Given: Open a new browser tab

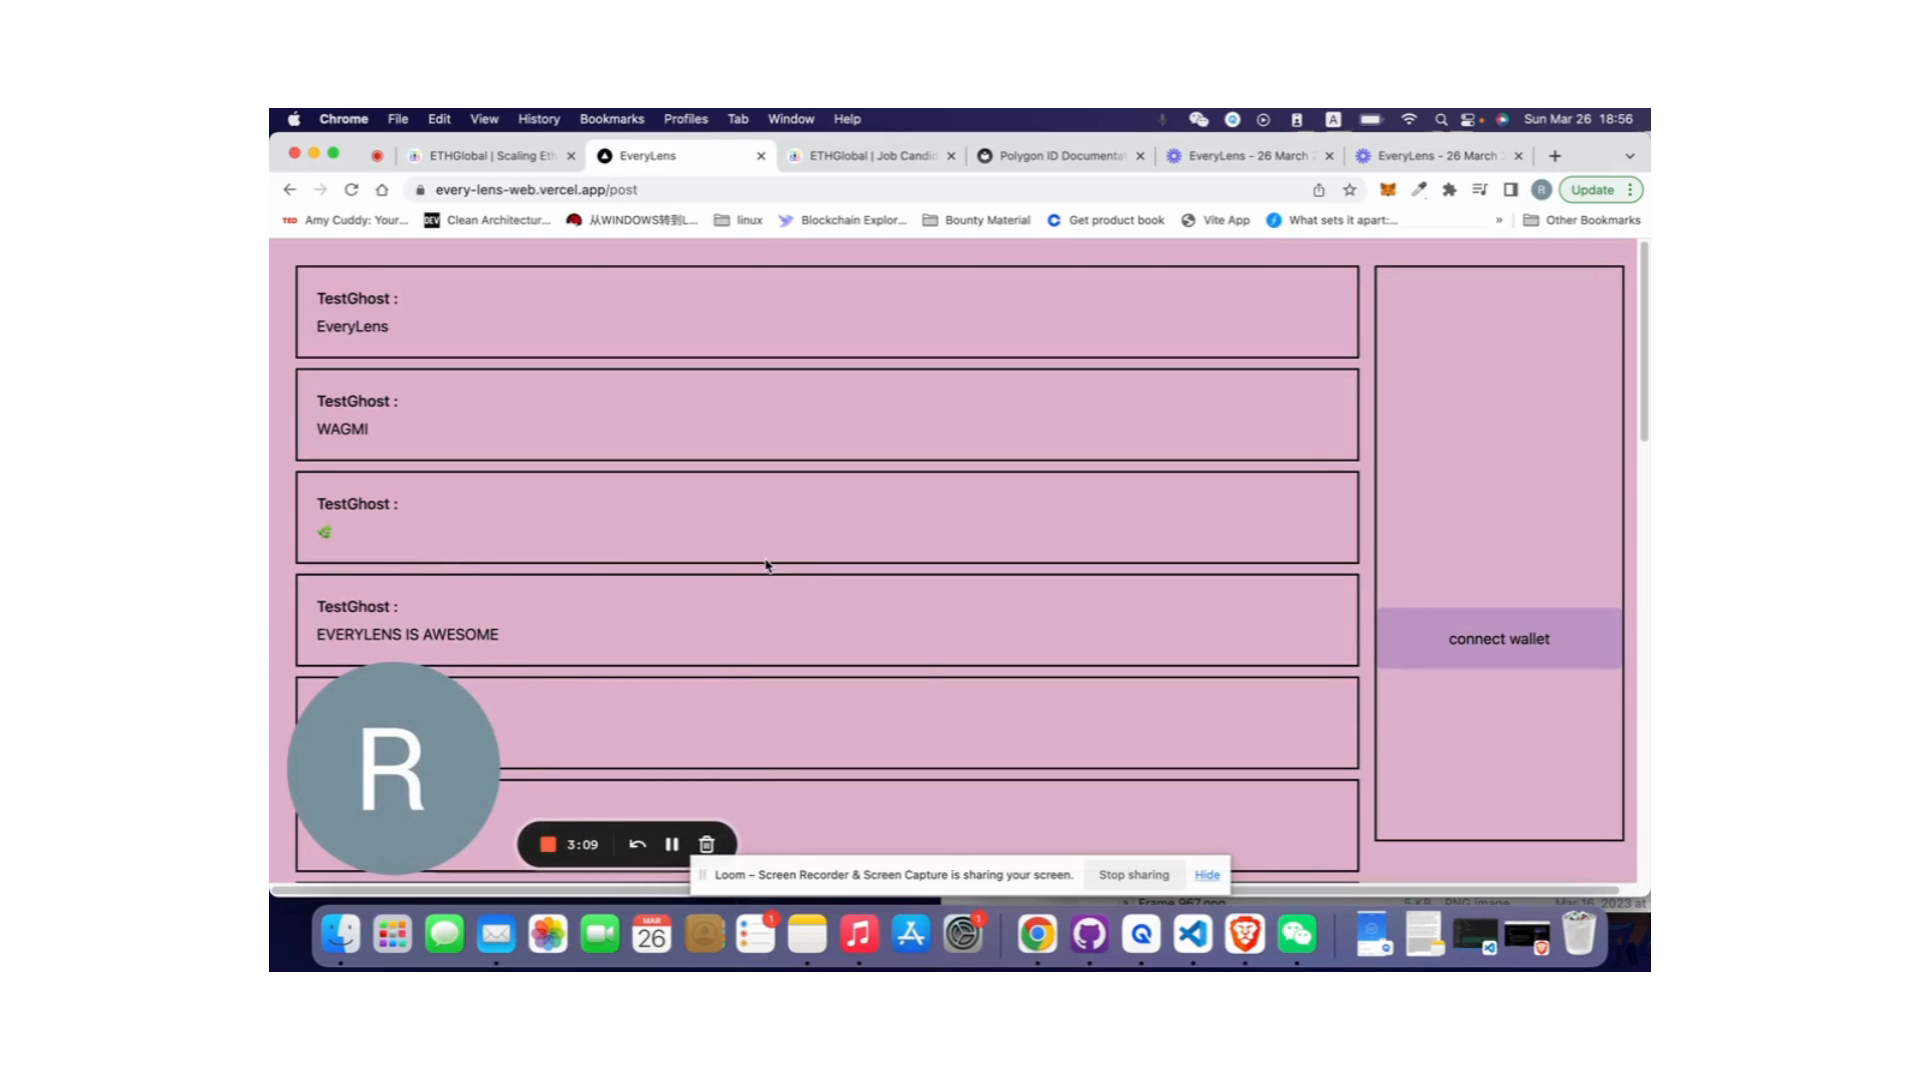Looking at the screenshot, I should click(1555, 156).
